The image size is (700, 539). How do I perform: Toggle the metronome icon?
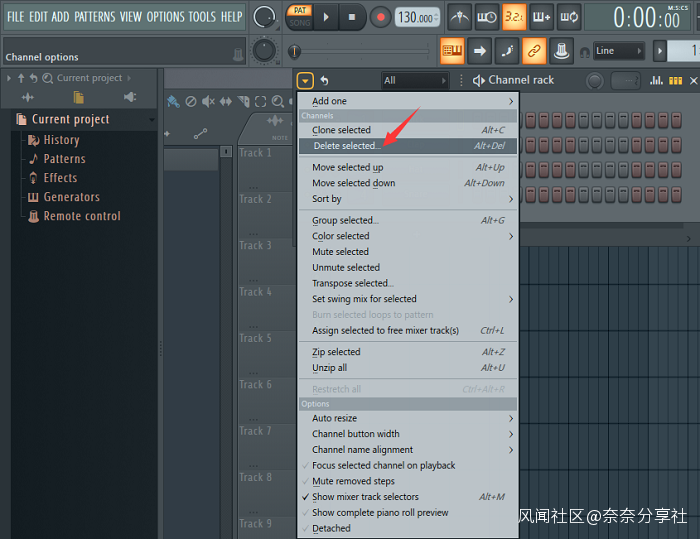coord(459,17)
